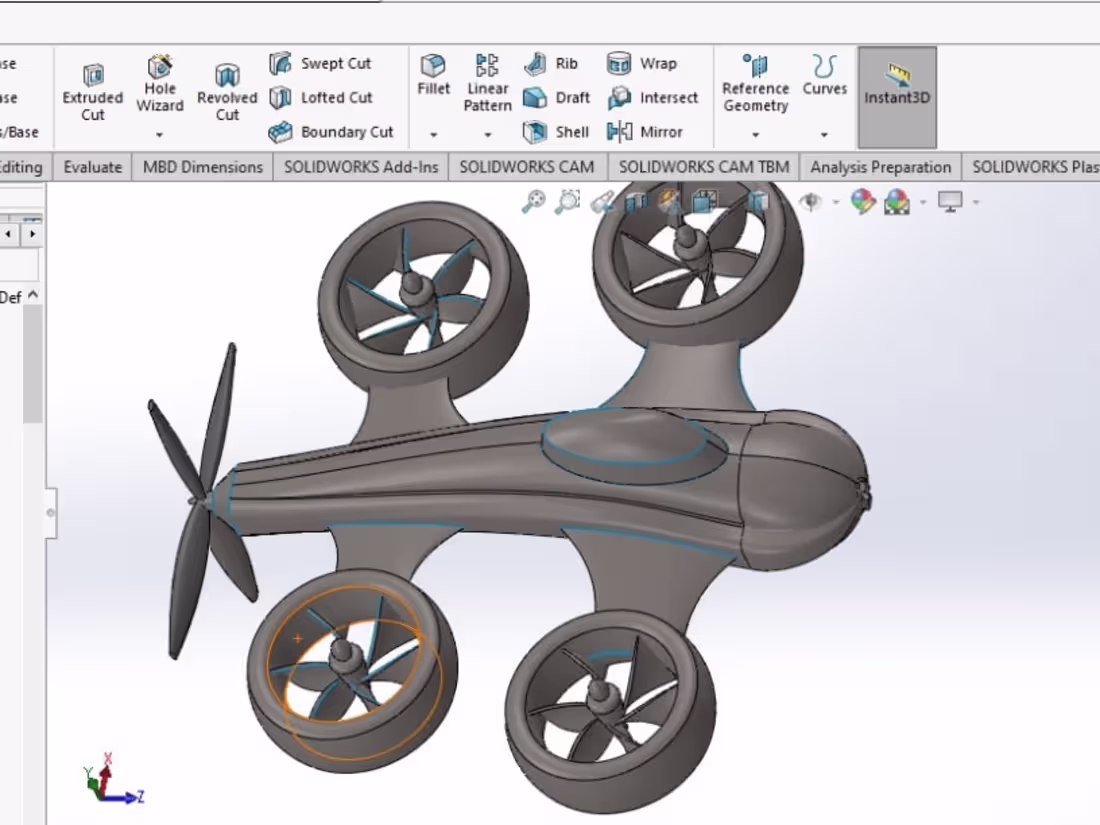Click the Reference Geometry button
1100x825 pixels.
(756, 90)
